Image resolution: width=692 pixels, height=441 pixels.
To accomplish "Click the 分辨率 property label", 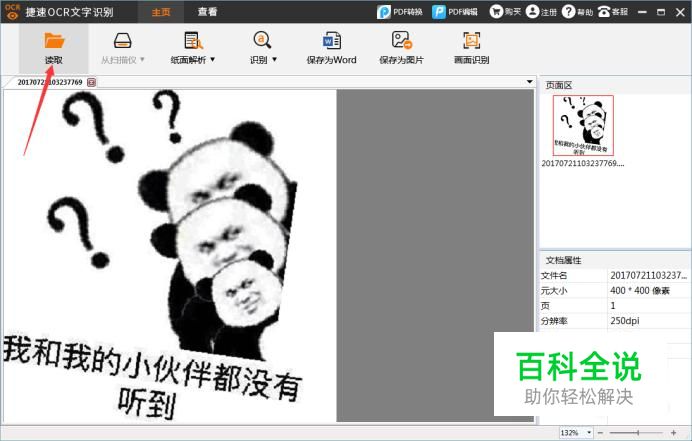I will [x=554, y=321].
